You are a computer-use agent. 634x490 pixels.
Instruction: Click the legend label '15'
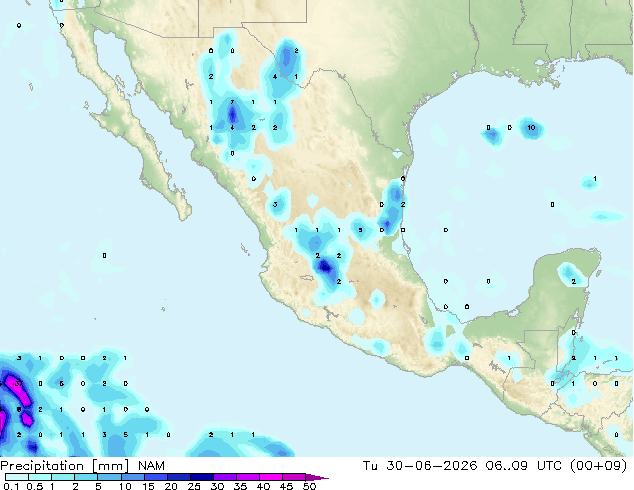coord(148,486)
